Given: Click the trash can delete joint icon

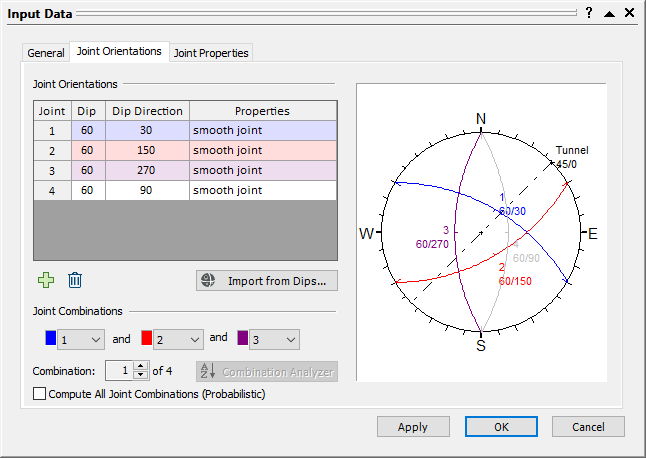Looking at the screenshot, I should [75, 280].
